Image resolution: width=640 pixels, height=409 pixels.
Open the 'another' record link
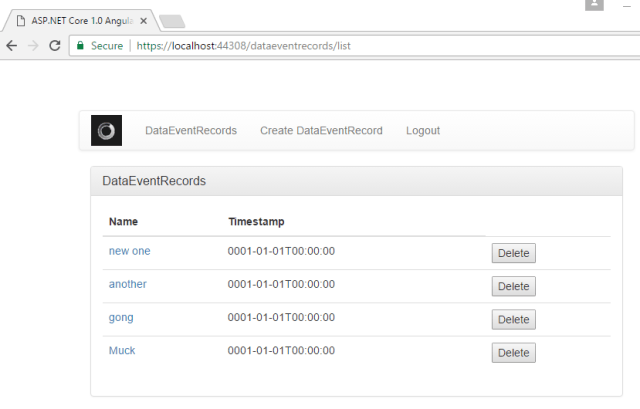coord(127,284)
